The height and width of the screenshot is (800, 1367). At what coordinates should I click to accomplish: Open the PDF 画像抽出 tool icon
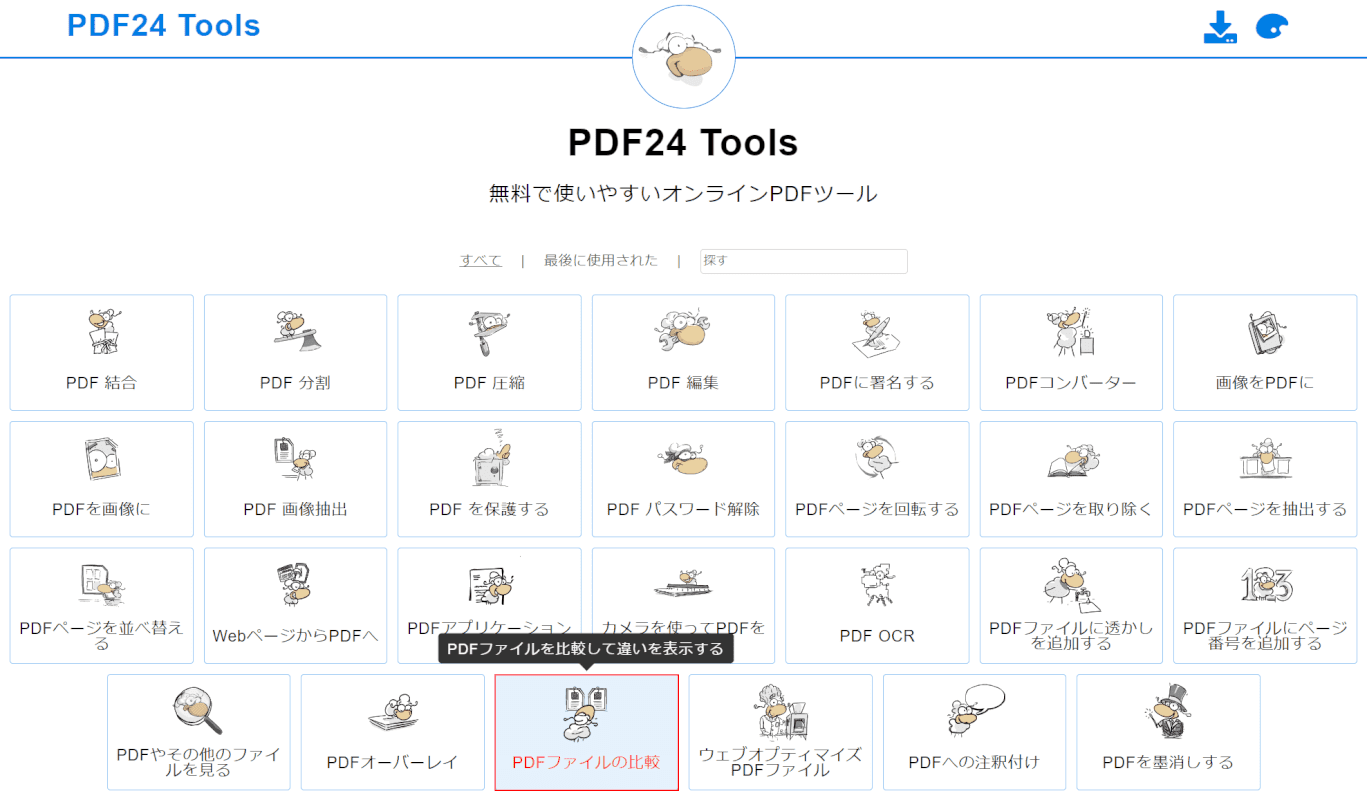click(x=295, y=460)
